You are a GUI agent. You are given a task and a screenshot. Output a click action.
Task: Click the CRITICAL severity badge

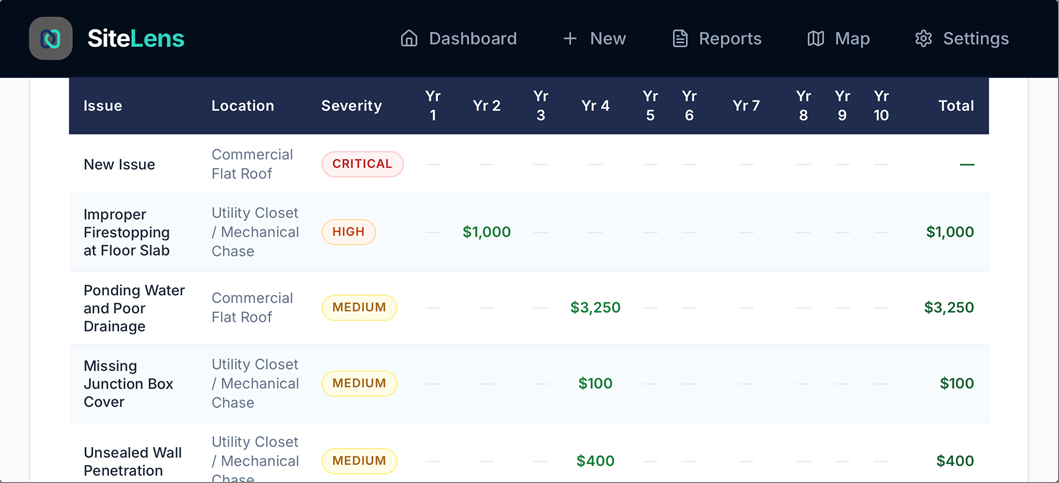tap(363, 164)
